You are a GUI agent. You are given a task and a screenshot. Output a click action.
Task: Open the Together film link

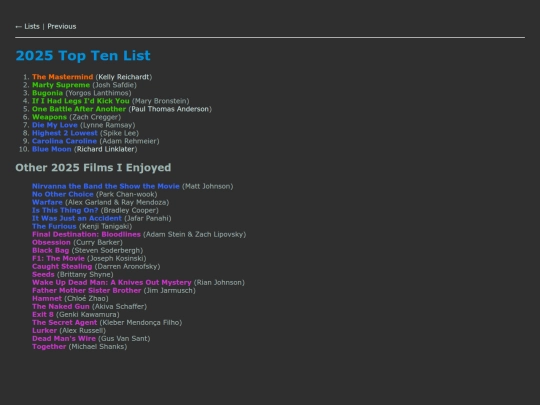coord(49,346)
